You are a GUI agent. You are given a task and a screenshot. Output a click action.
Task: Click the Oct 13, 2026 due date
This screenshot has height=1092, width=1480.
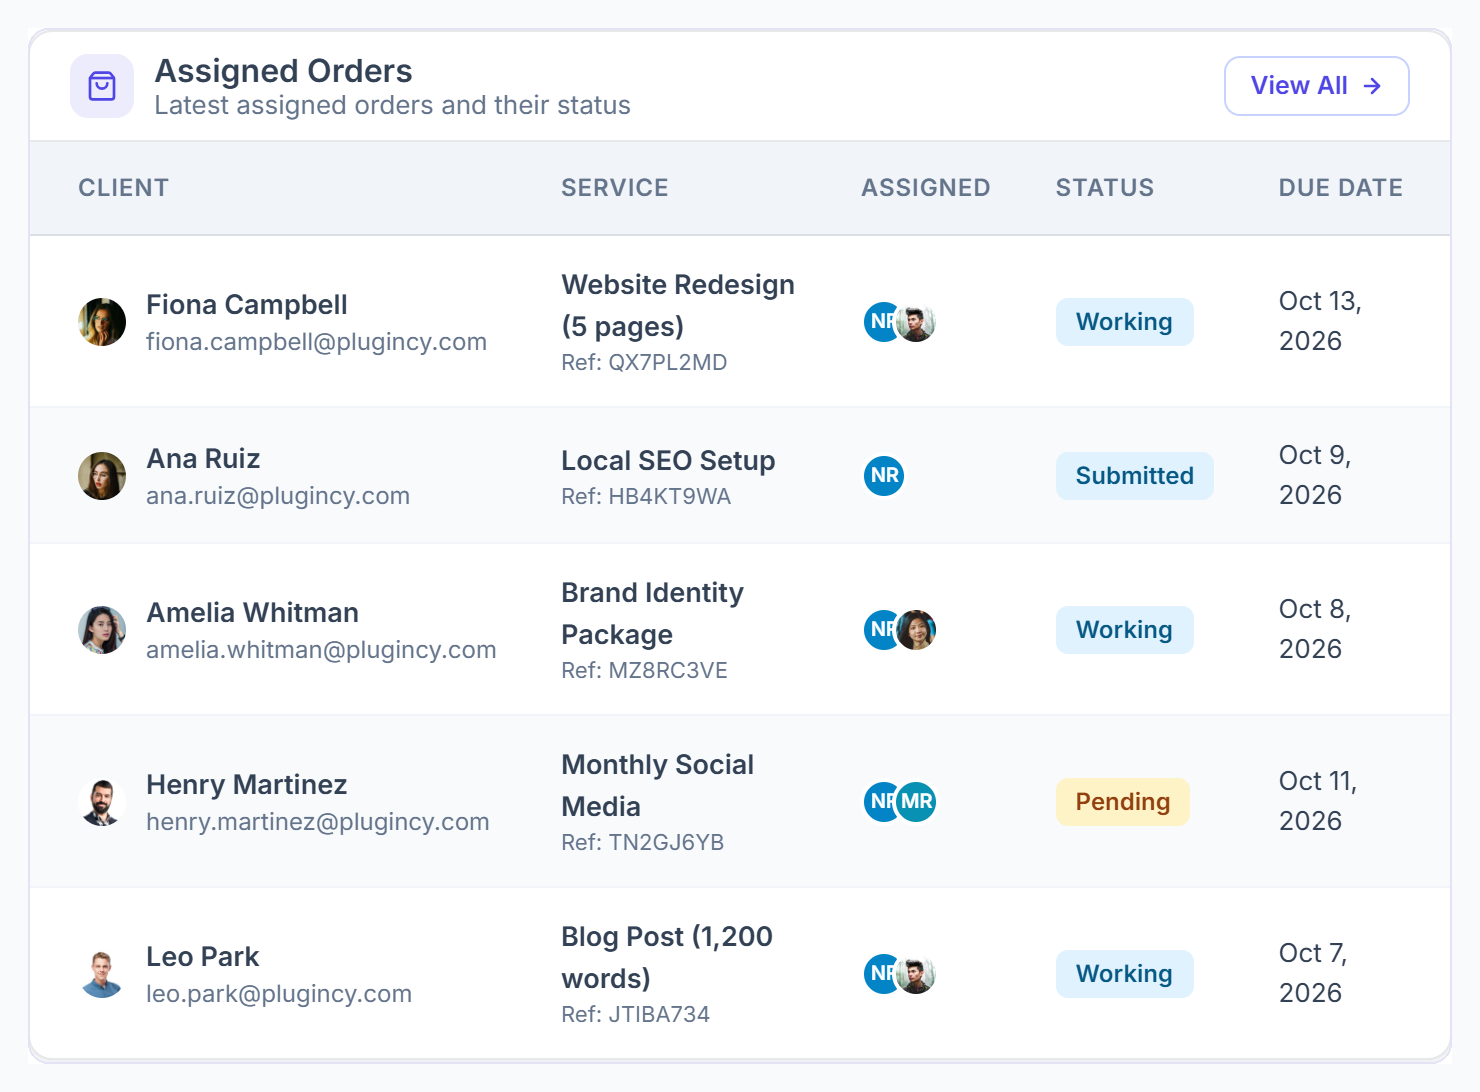pos(1320,321)
